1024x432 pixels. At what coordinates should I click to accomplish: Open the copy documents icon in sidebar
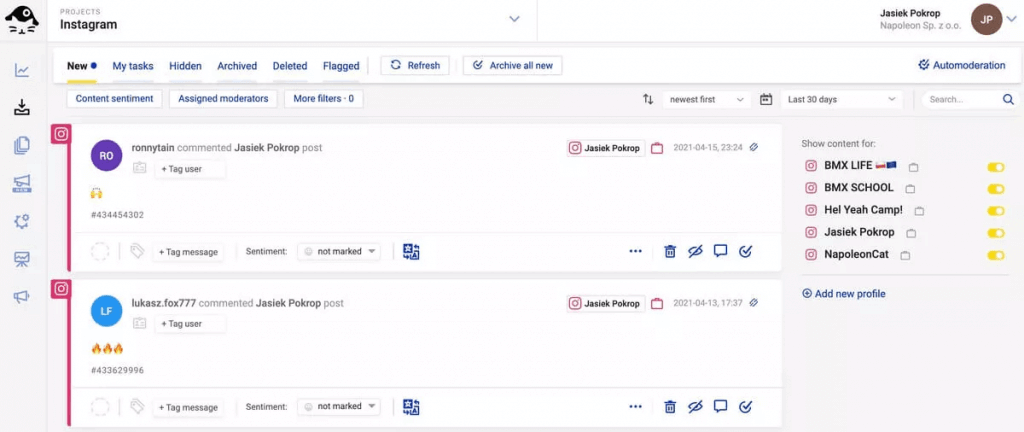pos(22,146)
